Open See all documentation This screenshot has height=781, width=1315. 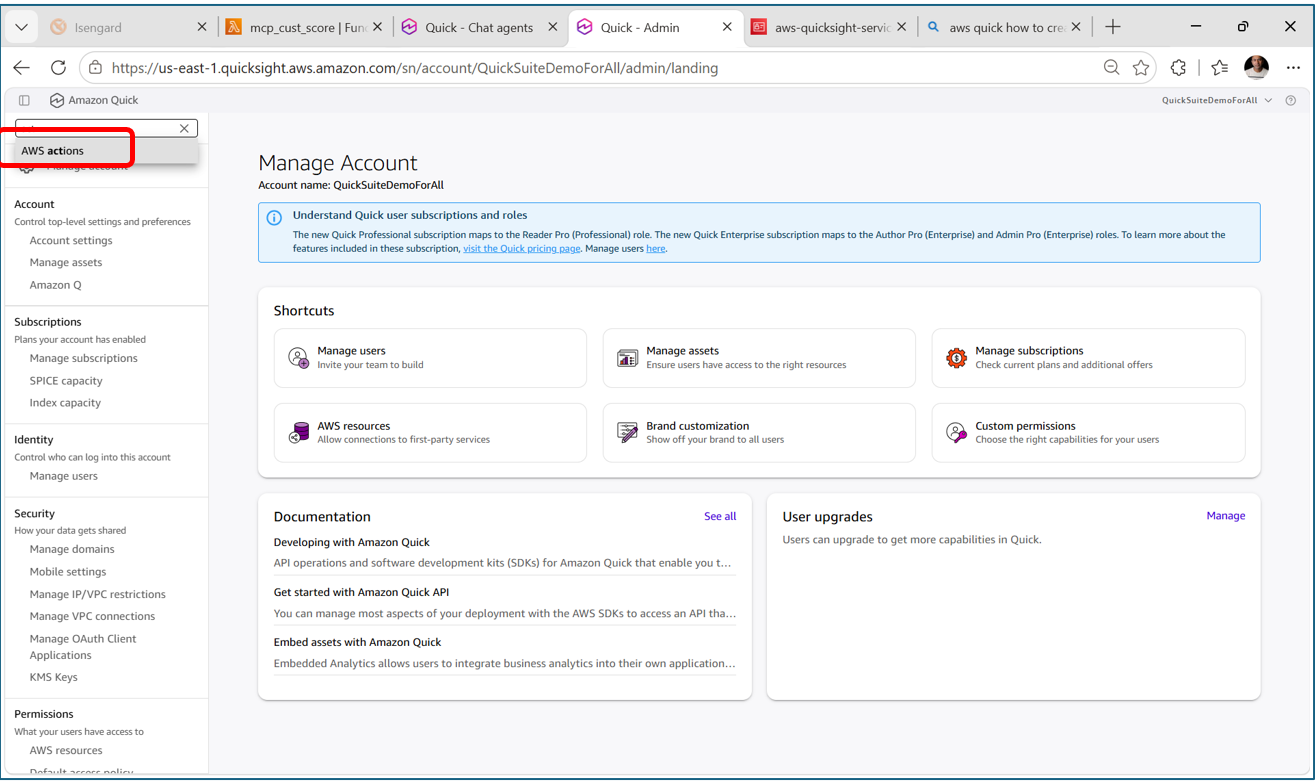pyautogui.click(x=720, y=516)
